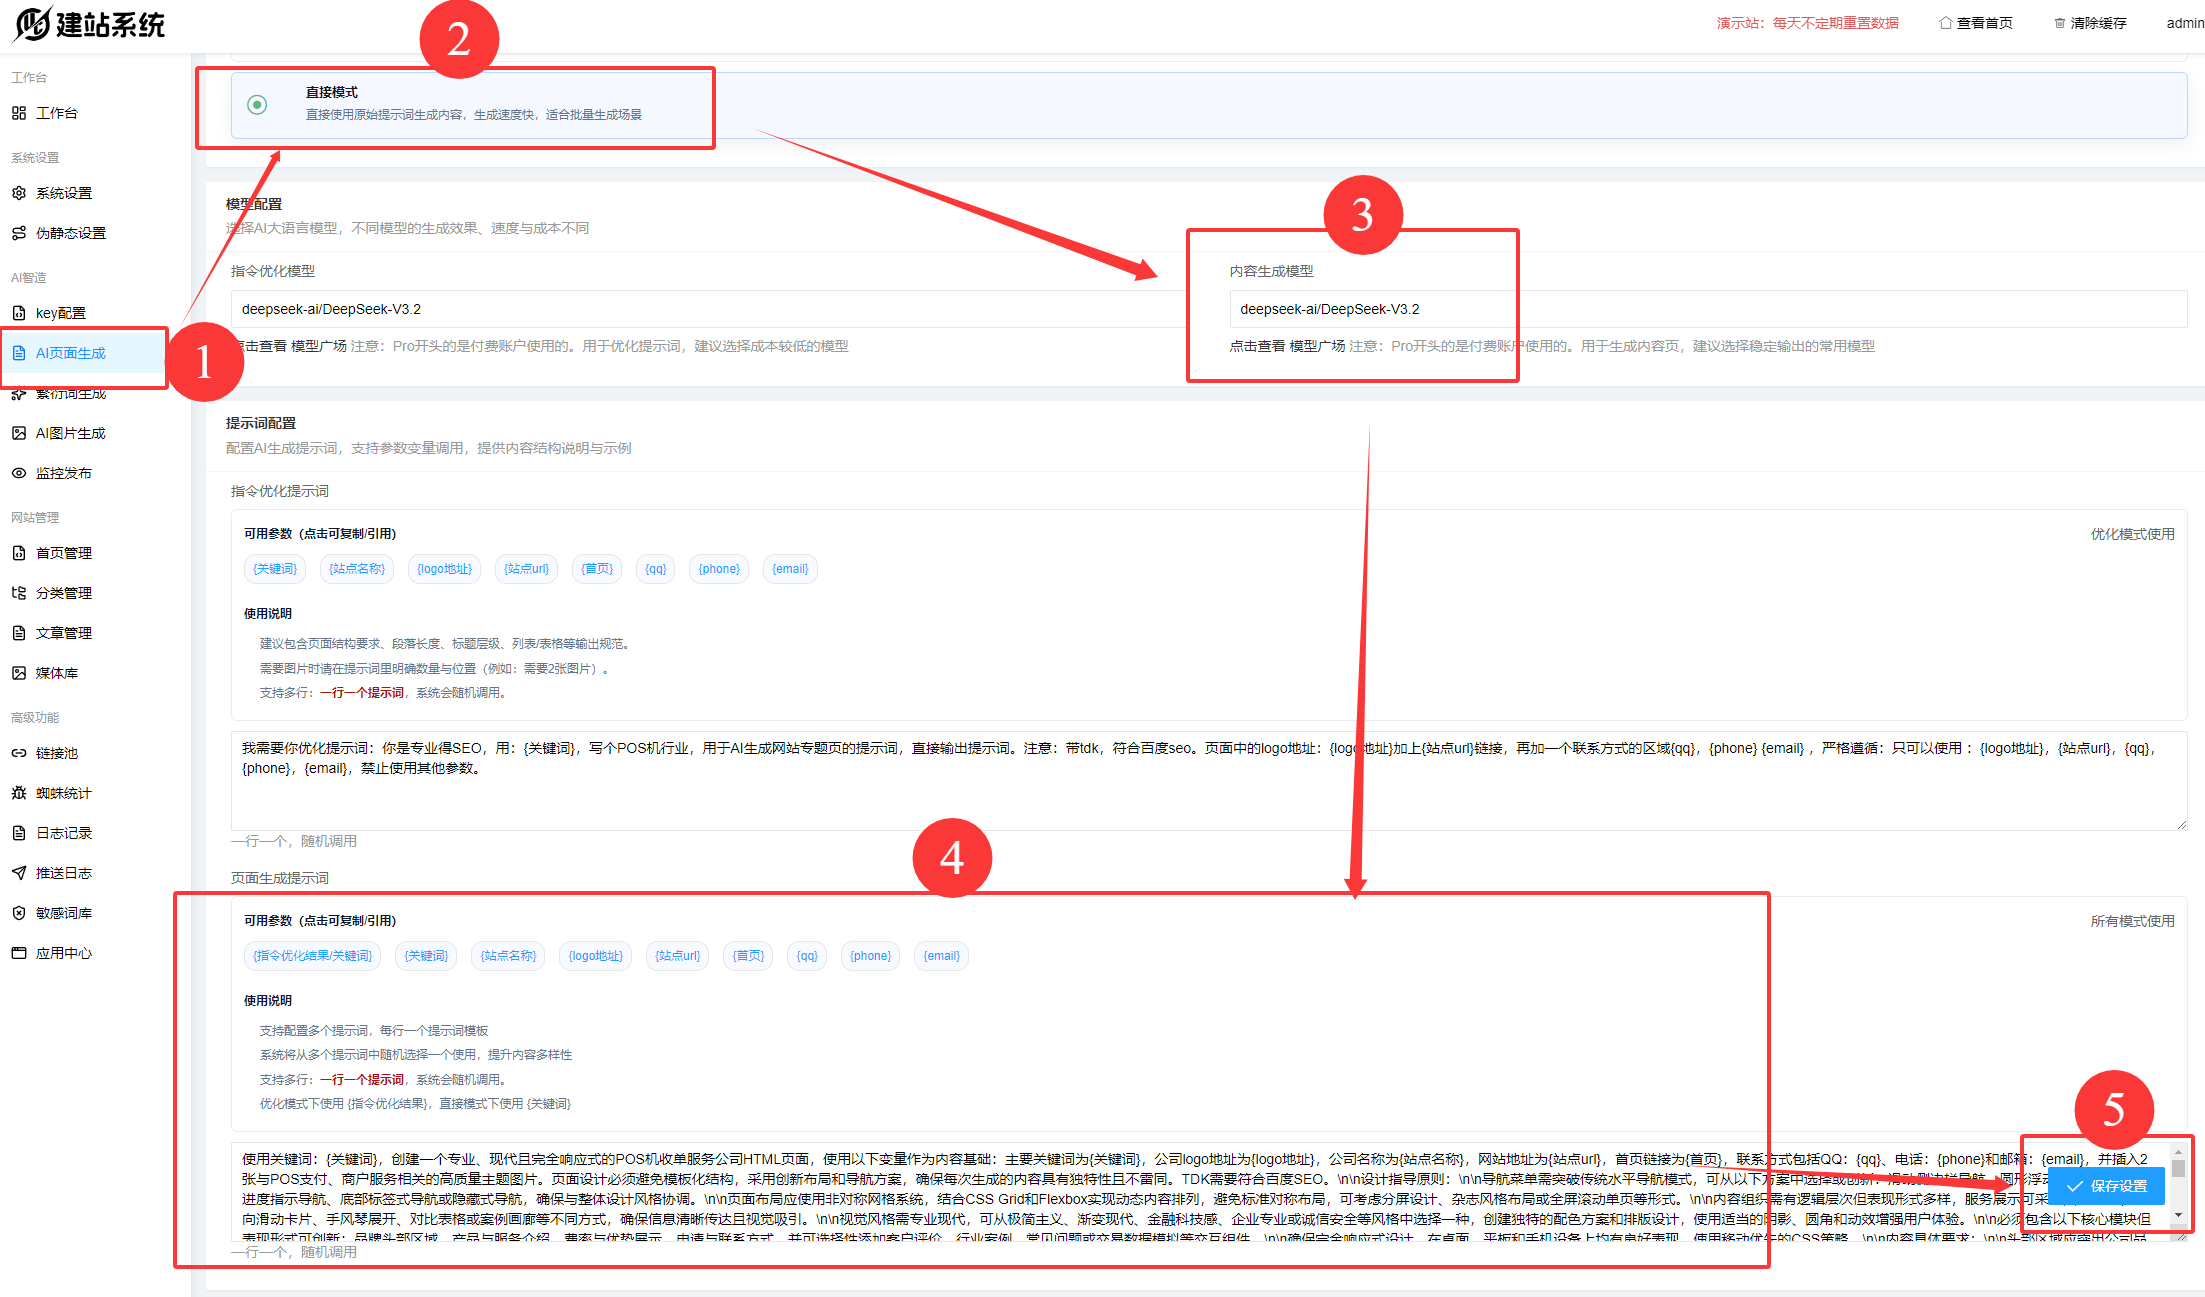Open AI图片生成 image icon item
This screenshot has width=2205, height=1297.
tap(19, 433)
